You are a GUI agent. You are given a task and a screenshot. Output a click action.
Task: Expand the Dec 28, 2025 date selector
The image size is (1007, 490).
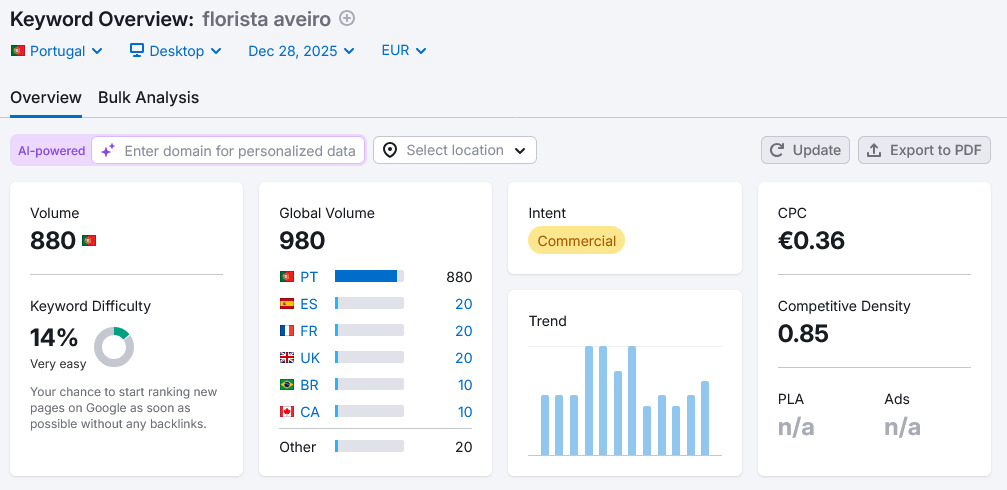pyautogui.click(x=301, y=50)
